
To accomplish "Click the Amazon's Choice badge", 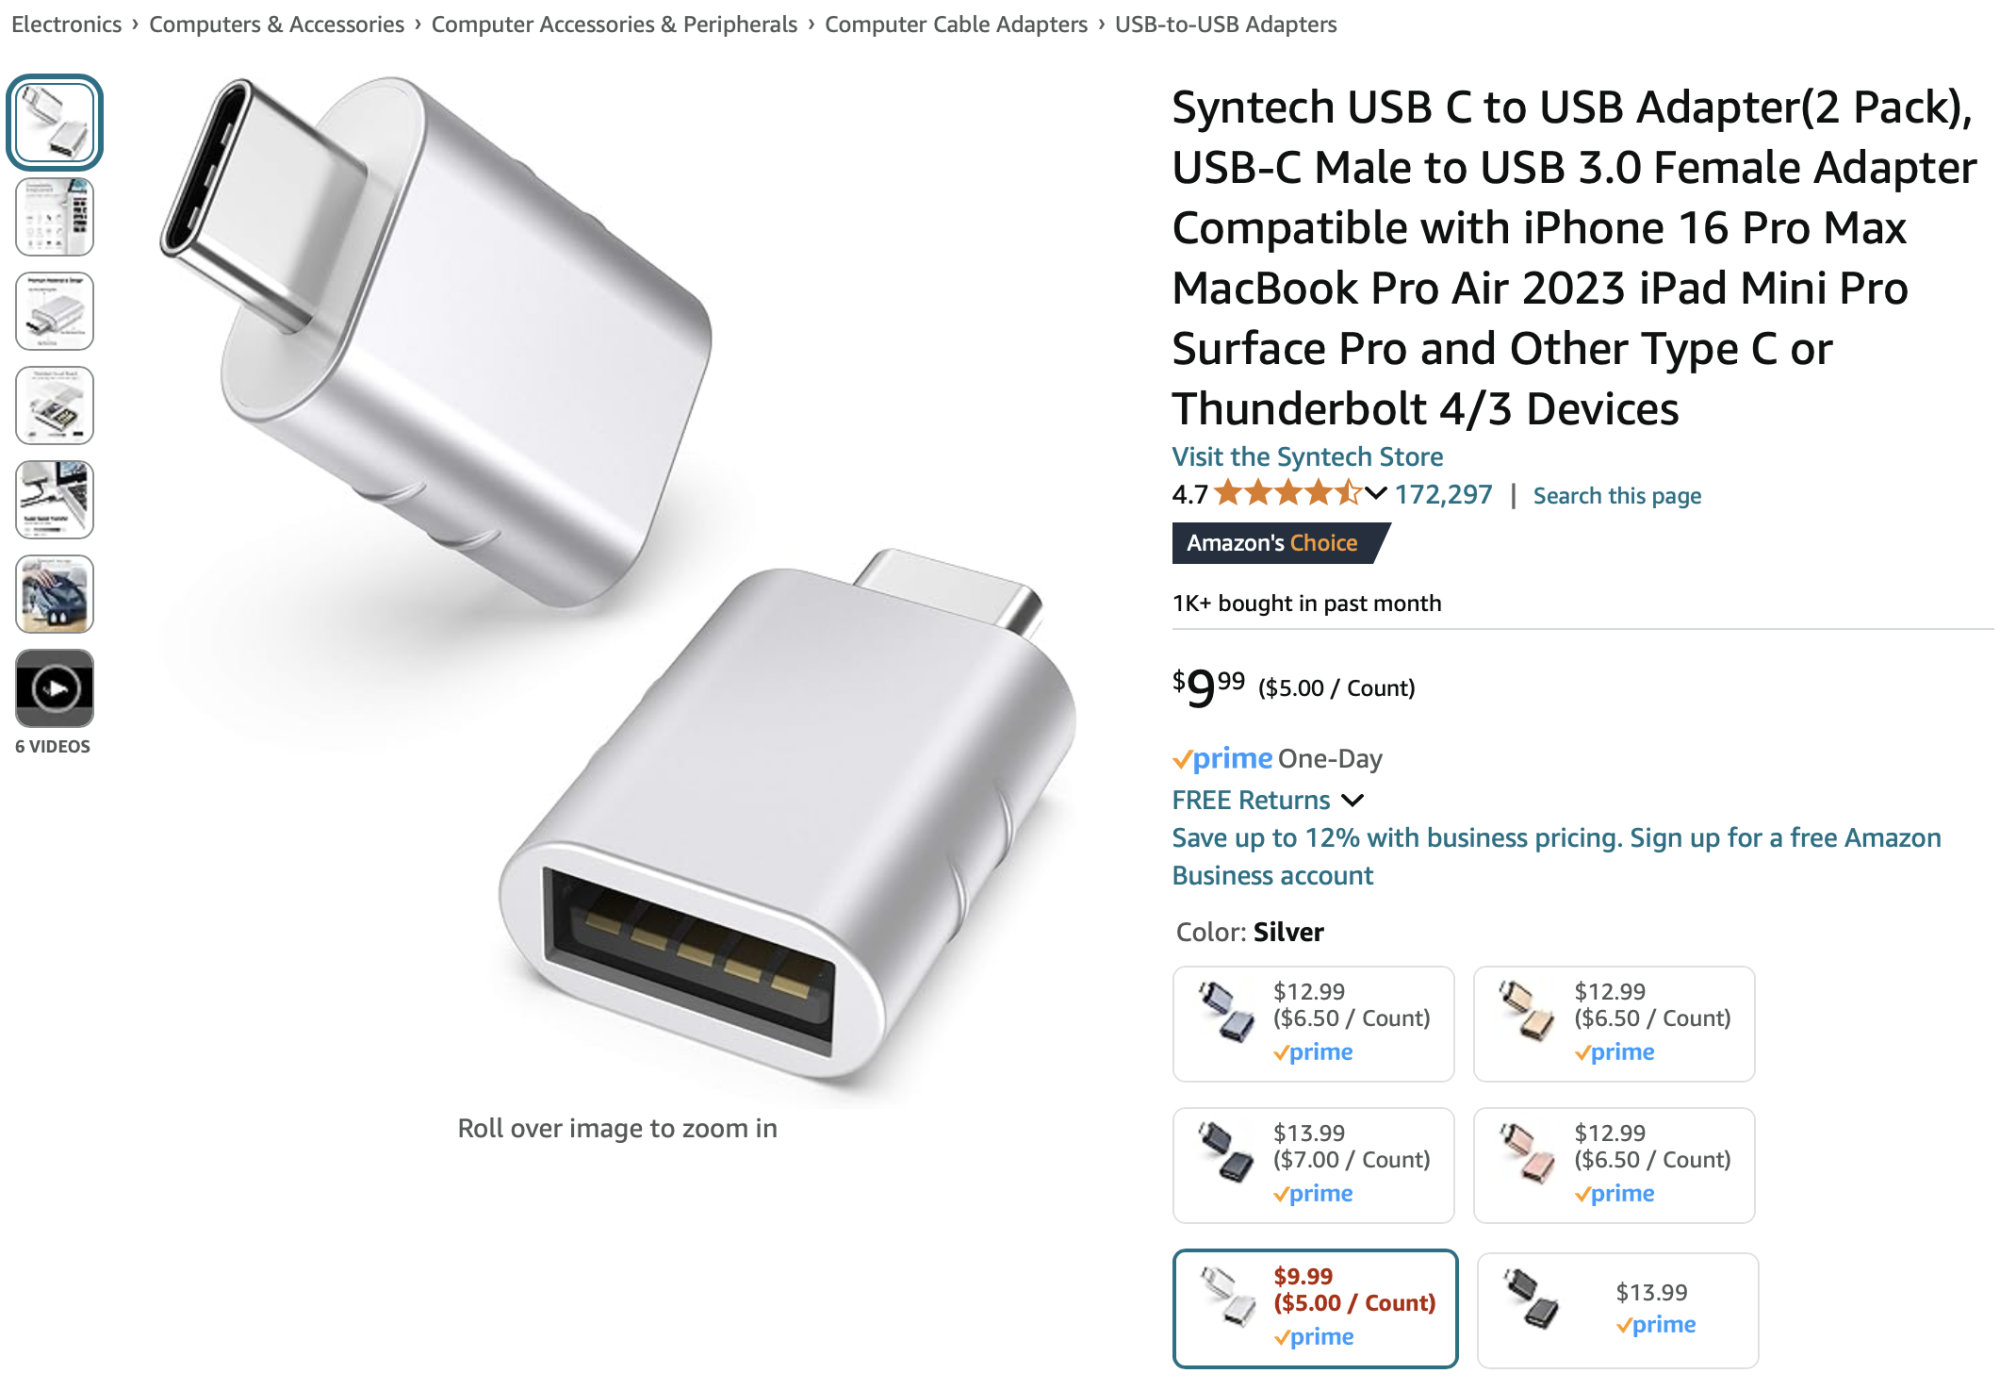I will 1279,543.
